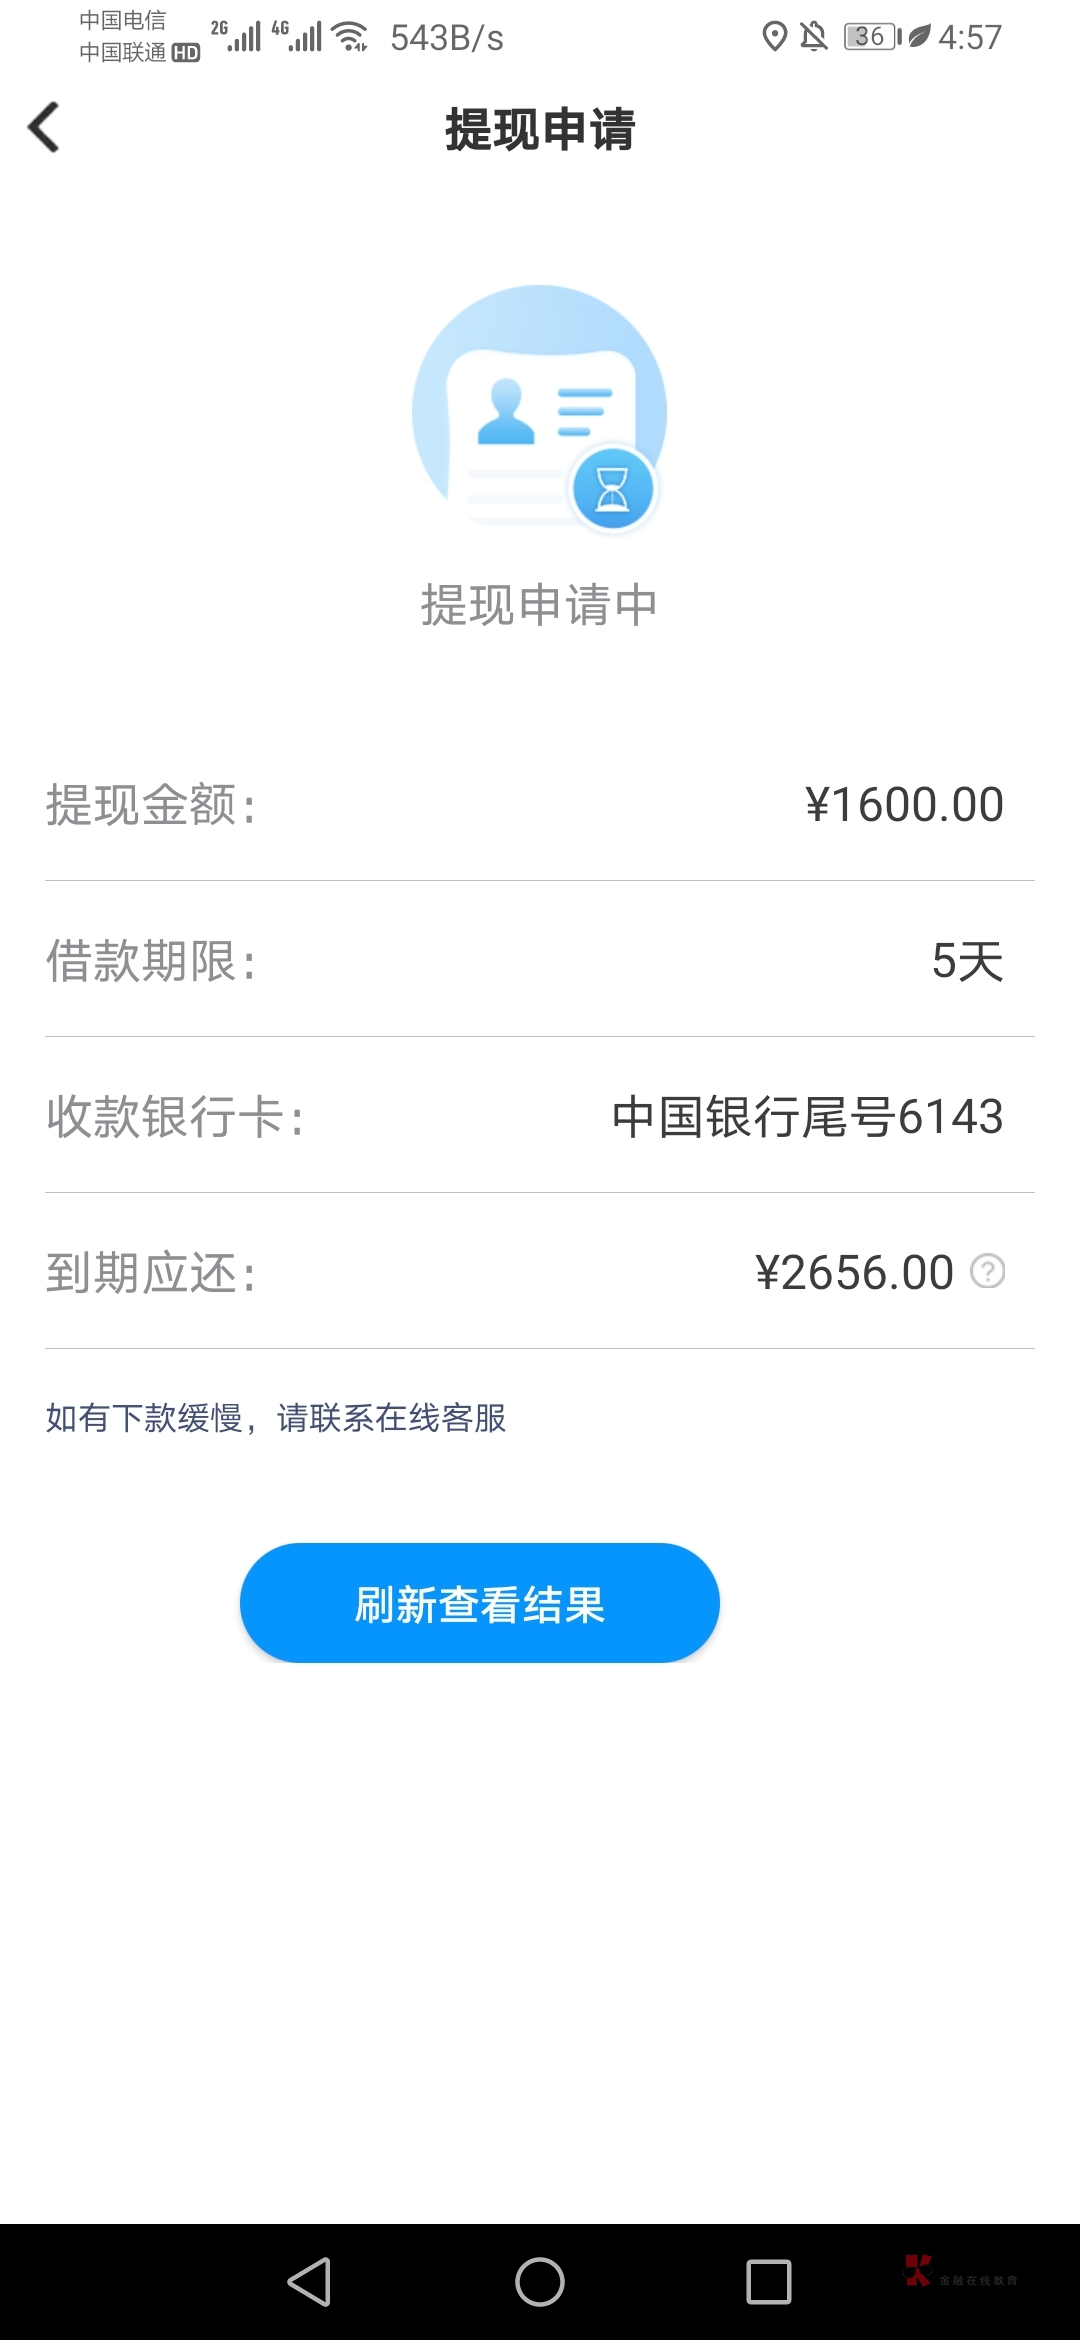Tap the watermark logo in bottom corner
This screenshot has width=1080, height=2340.
click(x=958, y=2272)
